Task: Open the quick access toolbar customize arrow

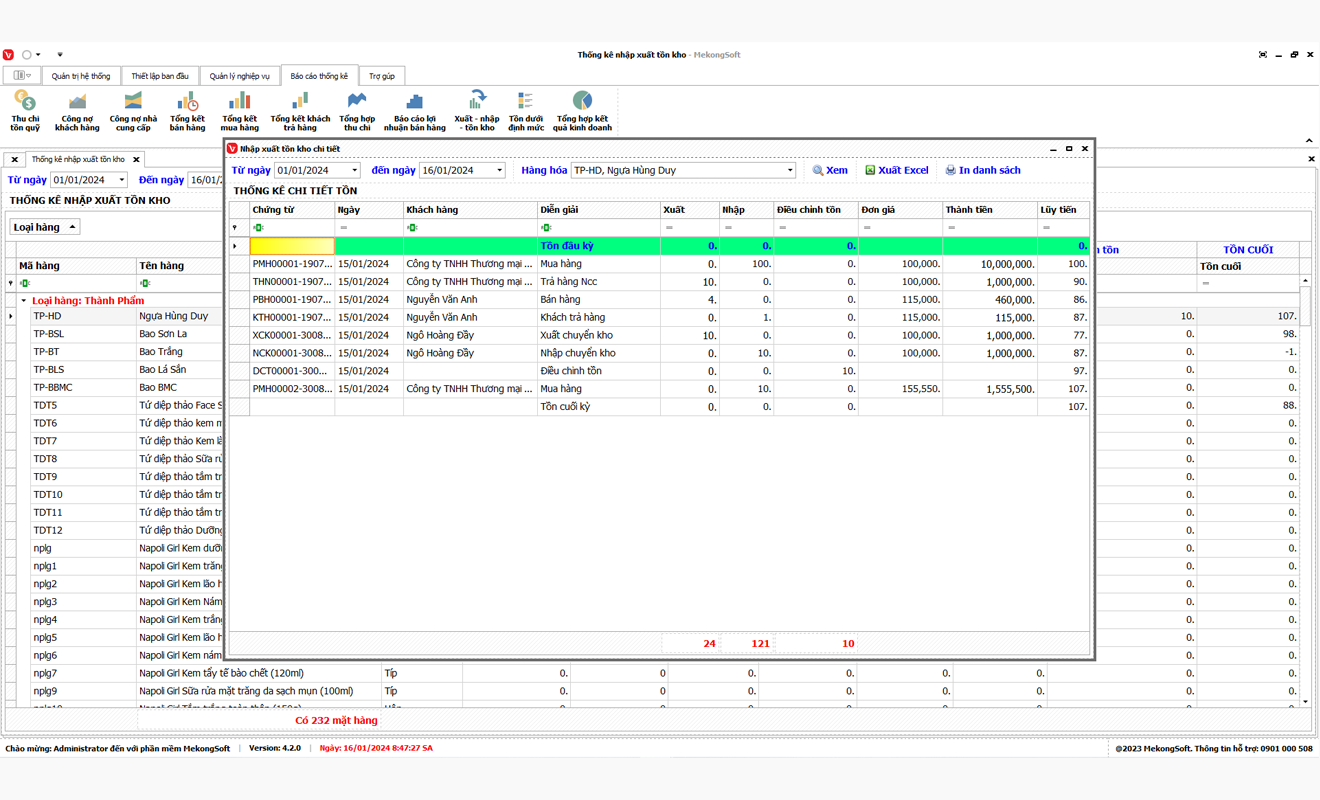Action: point(60,55)
